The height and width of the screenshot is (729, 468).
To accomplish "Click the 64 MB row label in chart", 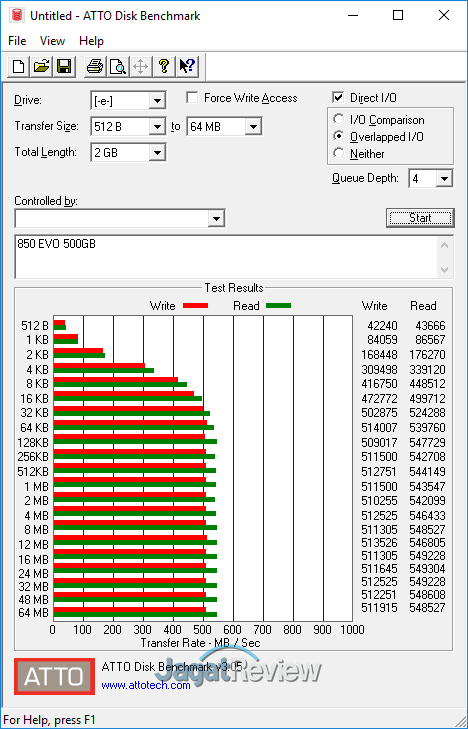I will click(33, 613).
